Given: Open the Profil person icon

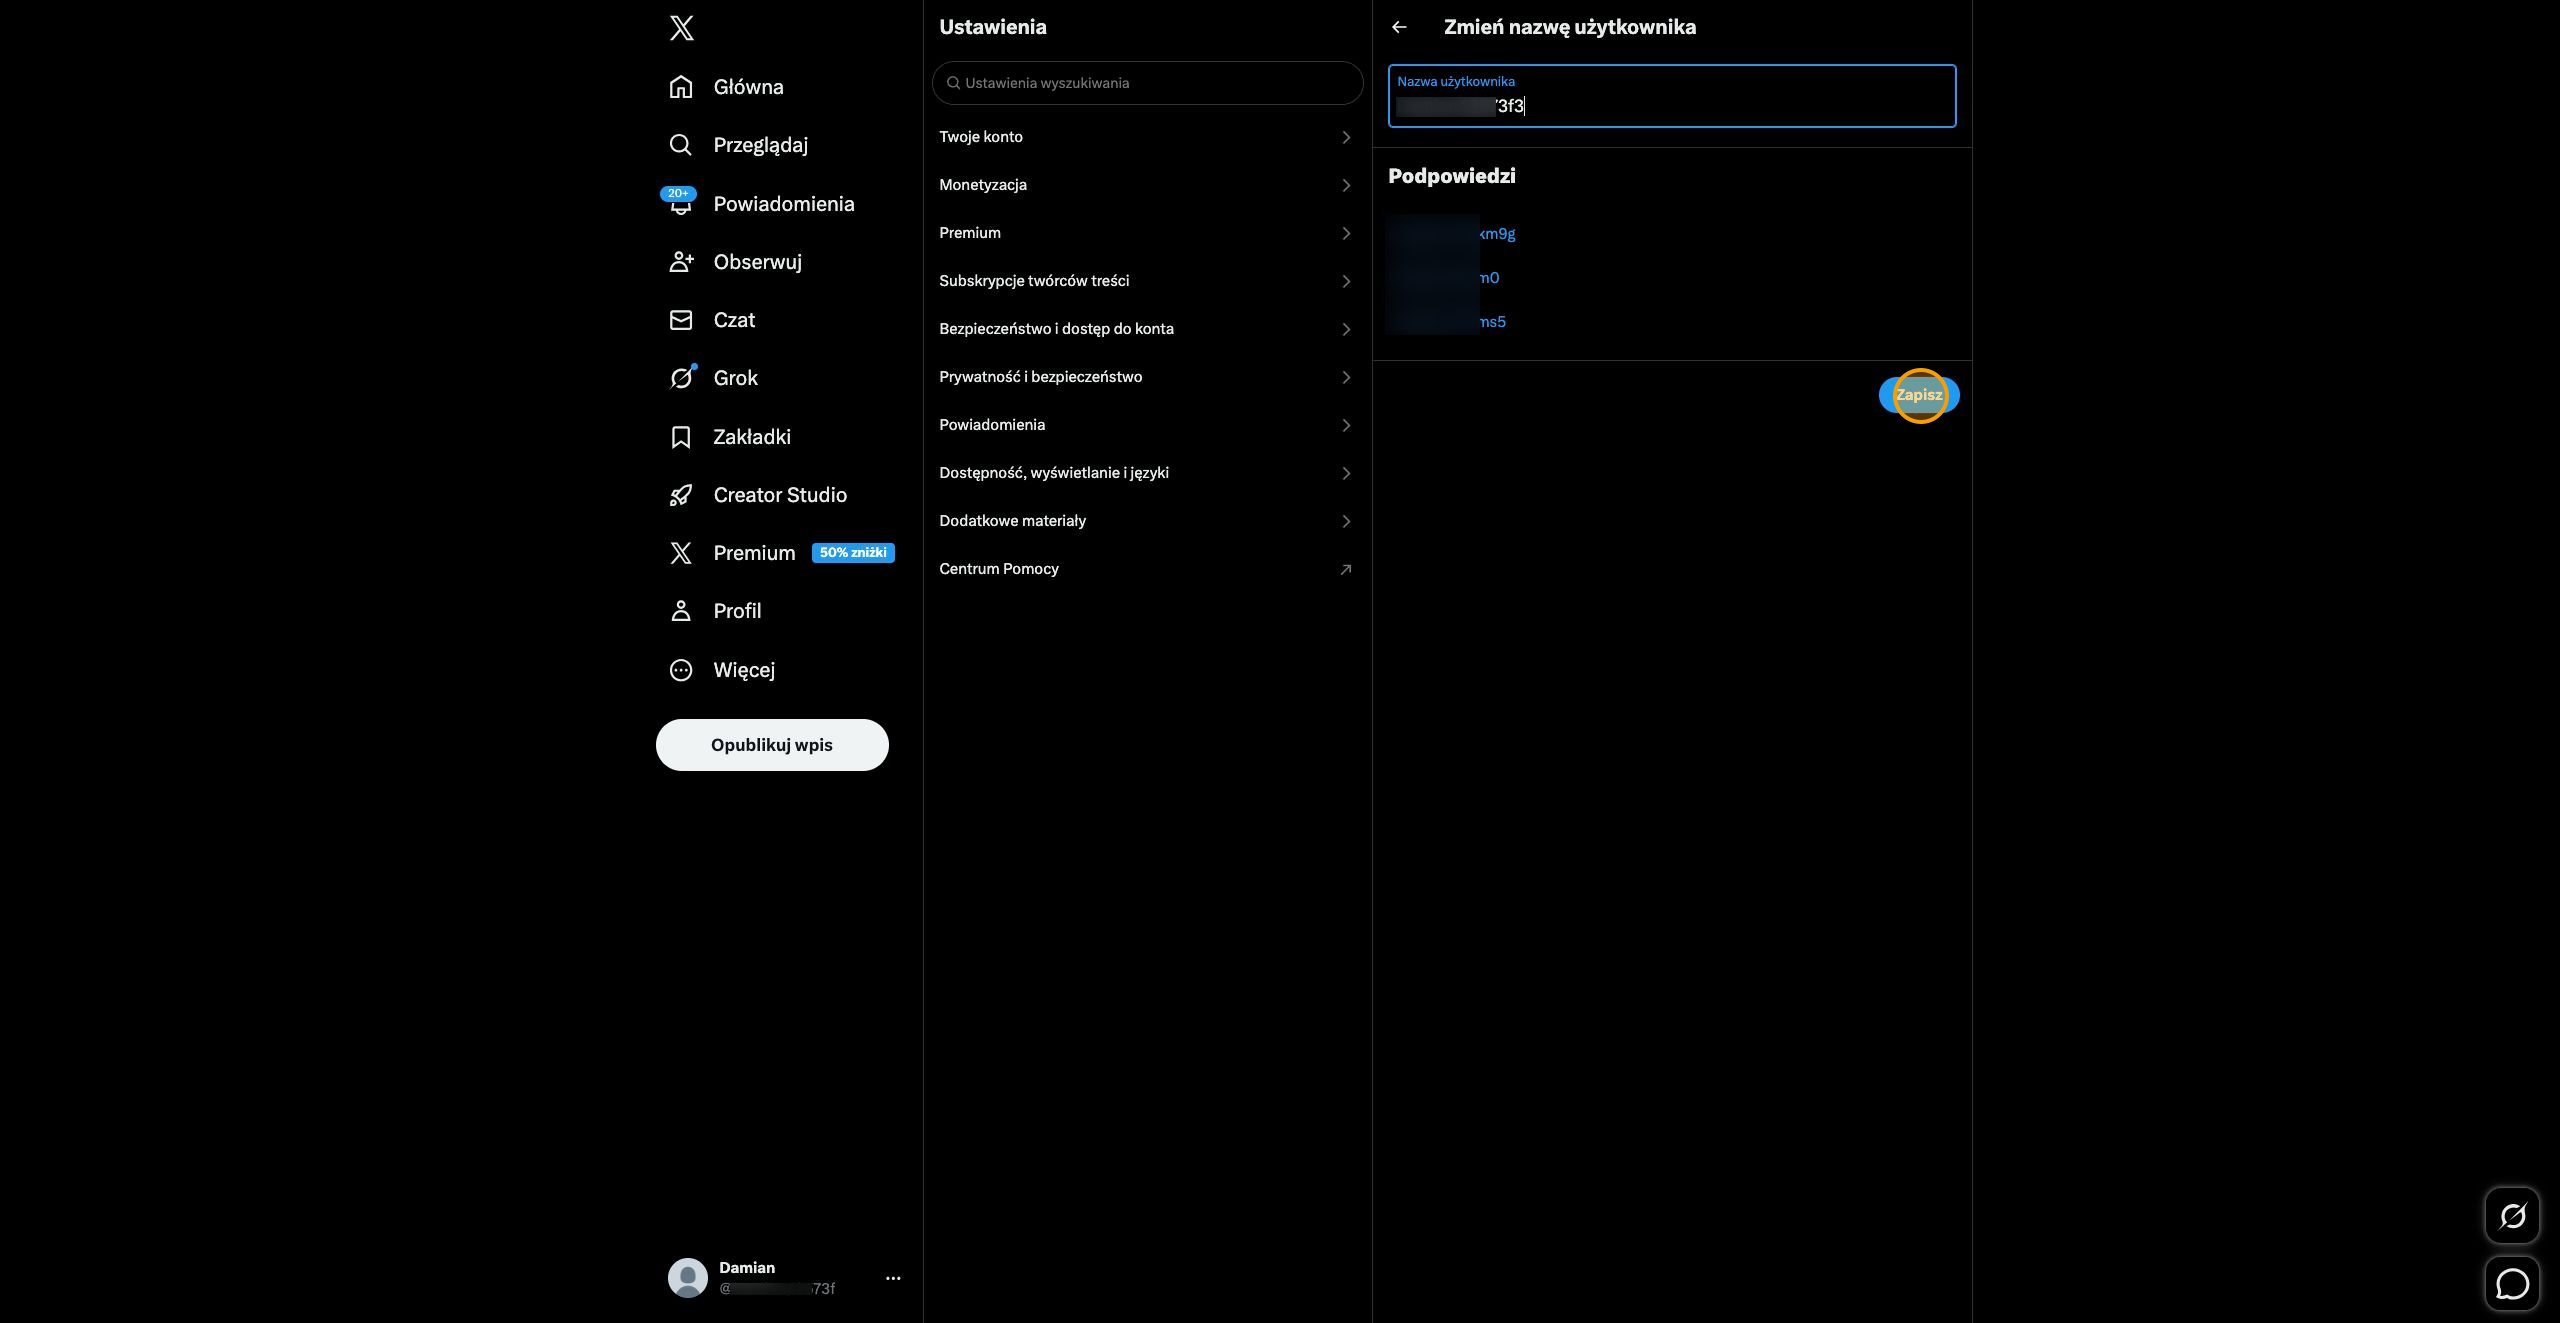Looking at the screenshot, I should (x=681, y=611).
